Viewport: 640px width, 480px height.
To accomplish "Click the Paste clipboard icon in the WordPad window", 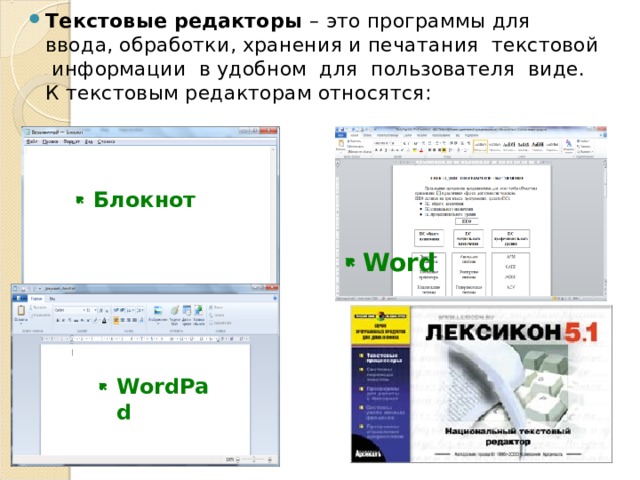I will [x=21, y=312].
